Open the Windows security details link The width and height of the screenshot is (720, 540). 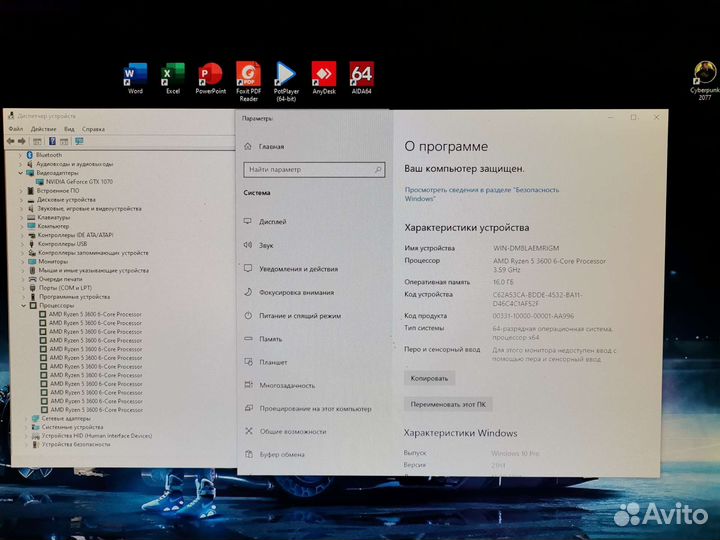474,193
